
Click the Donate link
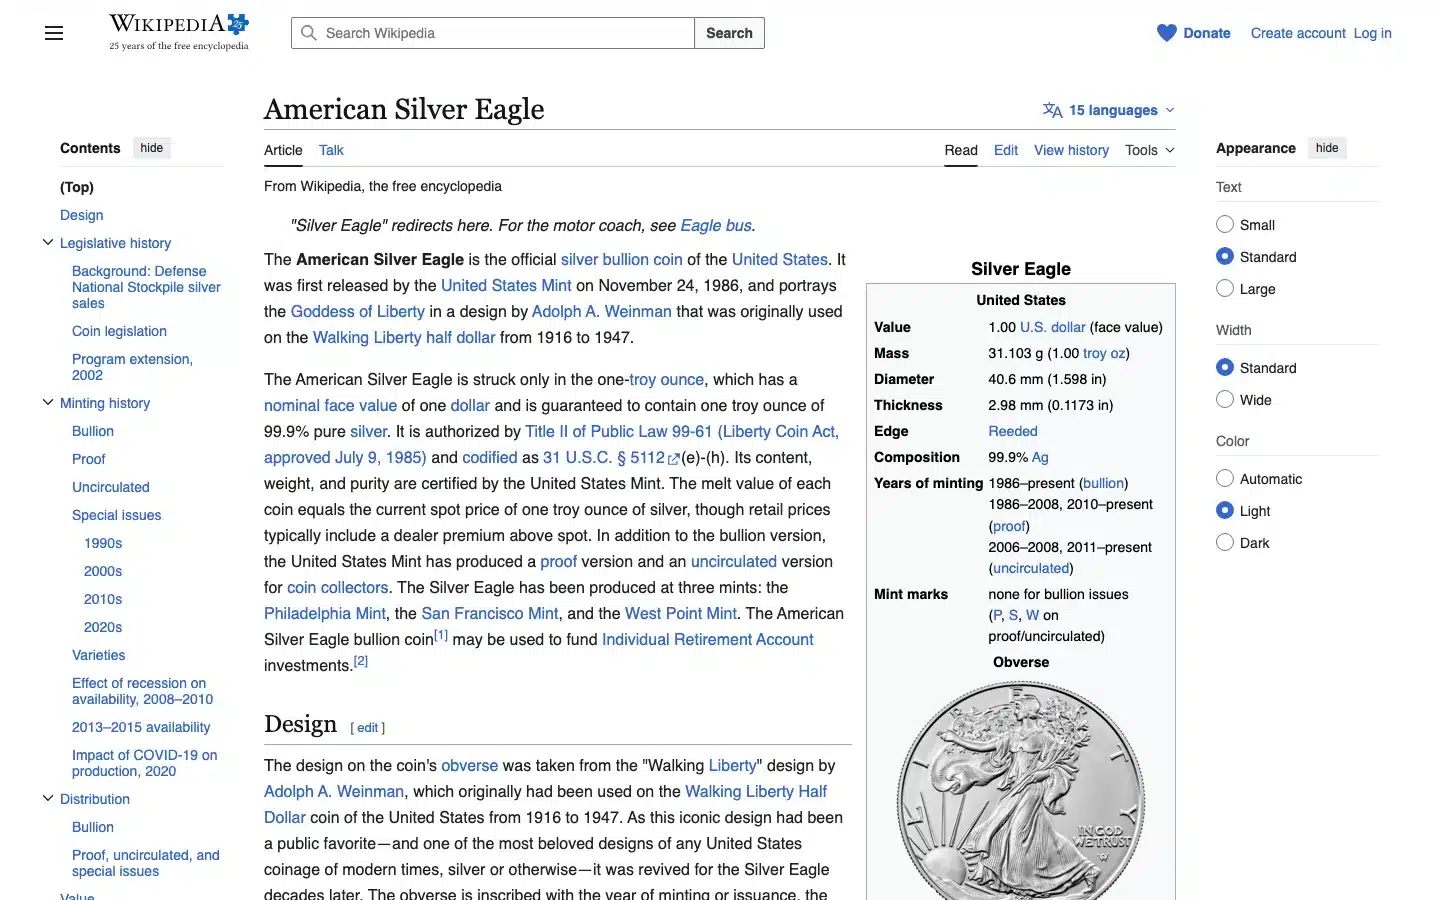click(1207, 33)
